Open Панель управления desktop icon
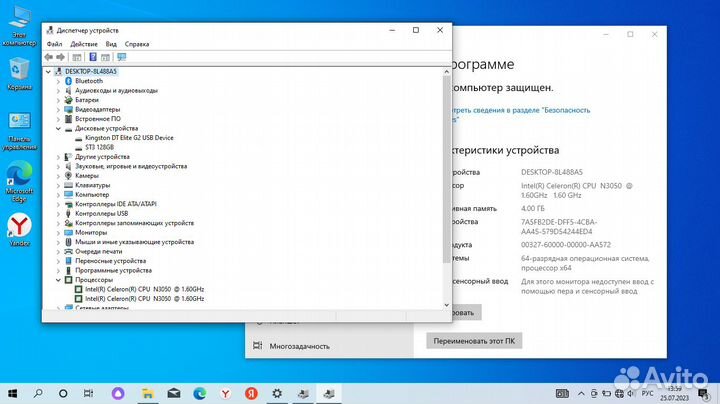The height and width of the screenshot is (404, 720). 19,131
